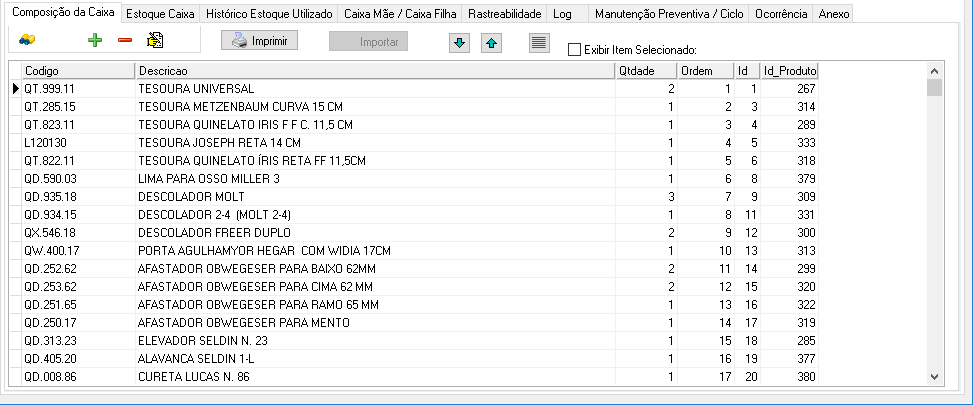Click the red minus remove item icon
Viewport: 973px width, 405px height.
tap(125, 41)
